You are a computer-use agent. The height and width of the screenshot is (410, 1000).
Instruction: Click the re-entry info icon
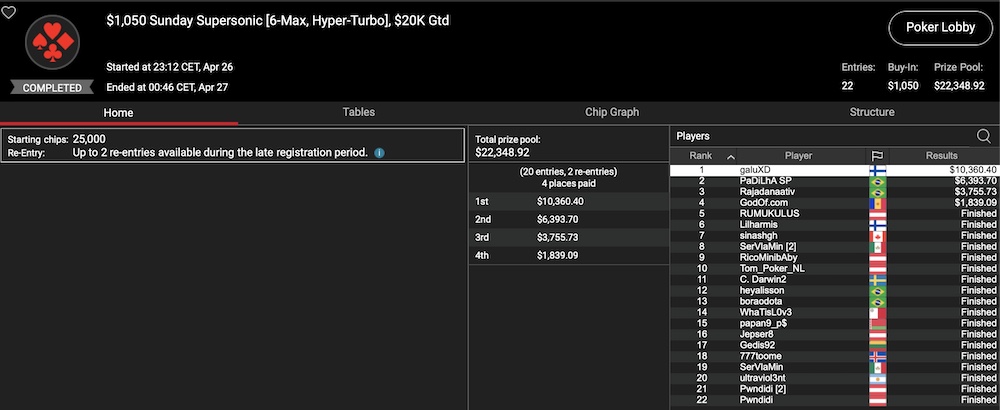click(379, 153)
